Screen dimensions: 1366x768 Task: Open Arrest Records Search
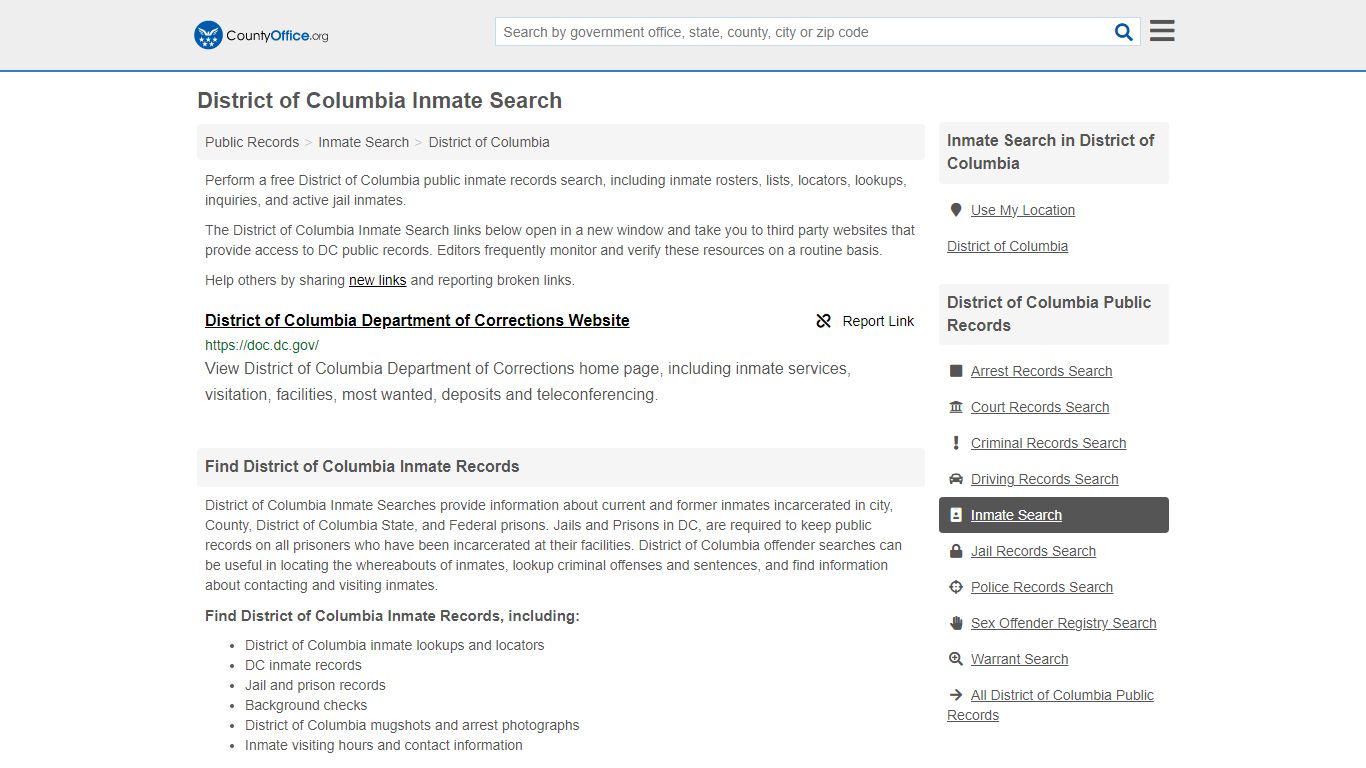(1041, 371)
